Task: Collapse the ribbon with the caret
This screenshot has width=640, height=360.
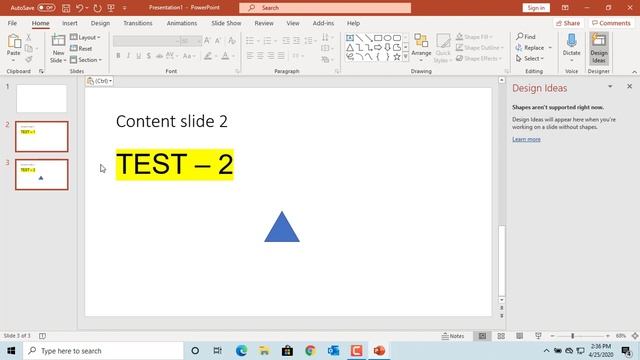Action: (634, 72)
